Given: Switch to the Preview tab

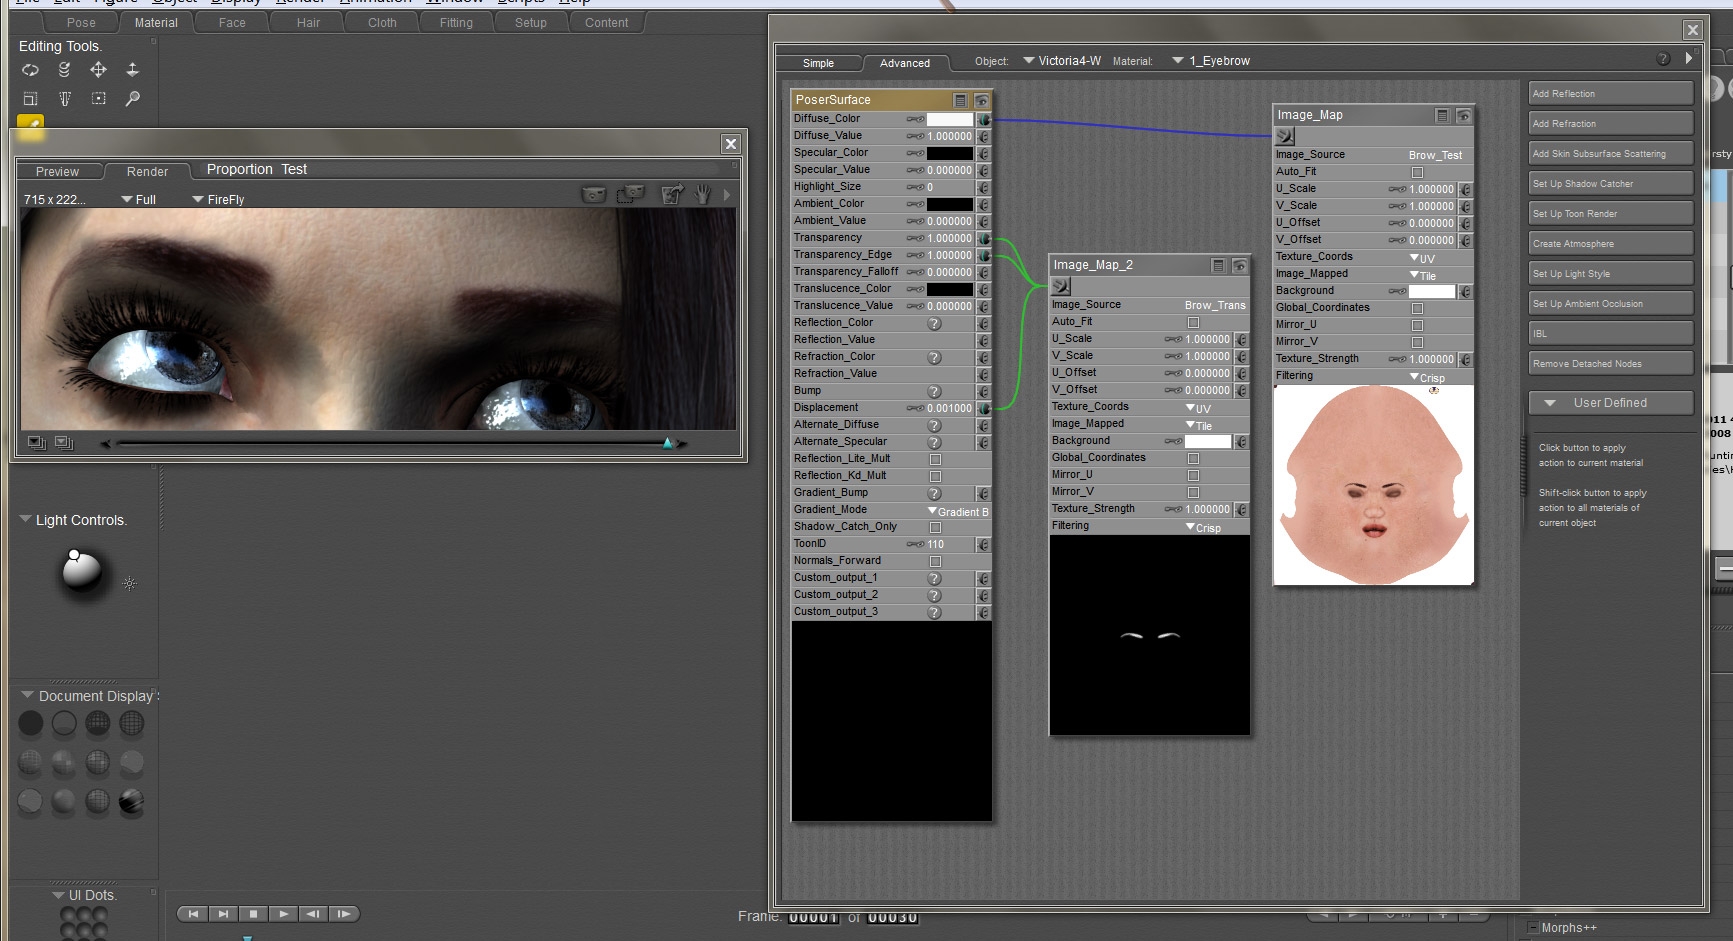Looking at the screenshot, I should 57,172.
